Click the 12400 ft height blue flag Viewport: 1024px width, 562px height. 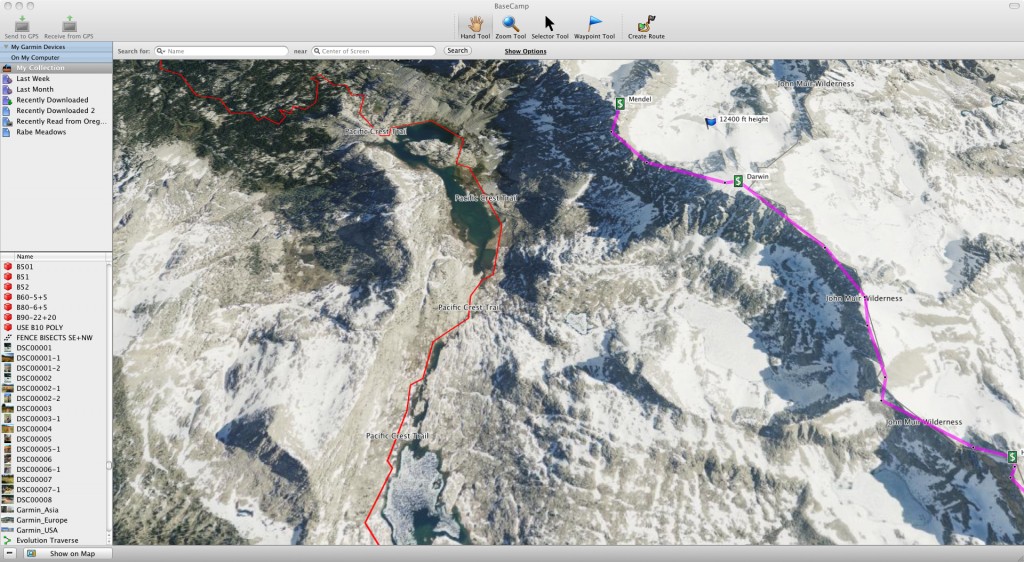[x=711, y=122]
